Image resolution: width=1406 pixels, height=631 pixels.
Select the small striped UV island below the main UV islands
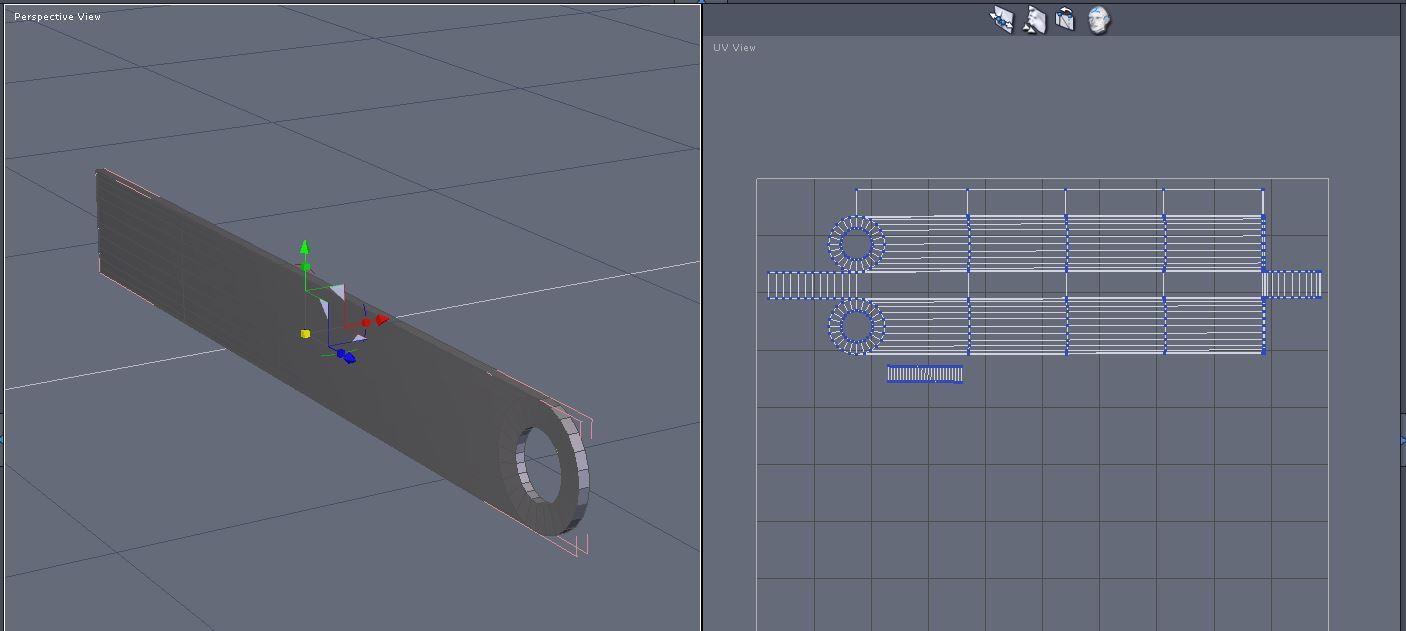click(x=925, y=374)
